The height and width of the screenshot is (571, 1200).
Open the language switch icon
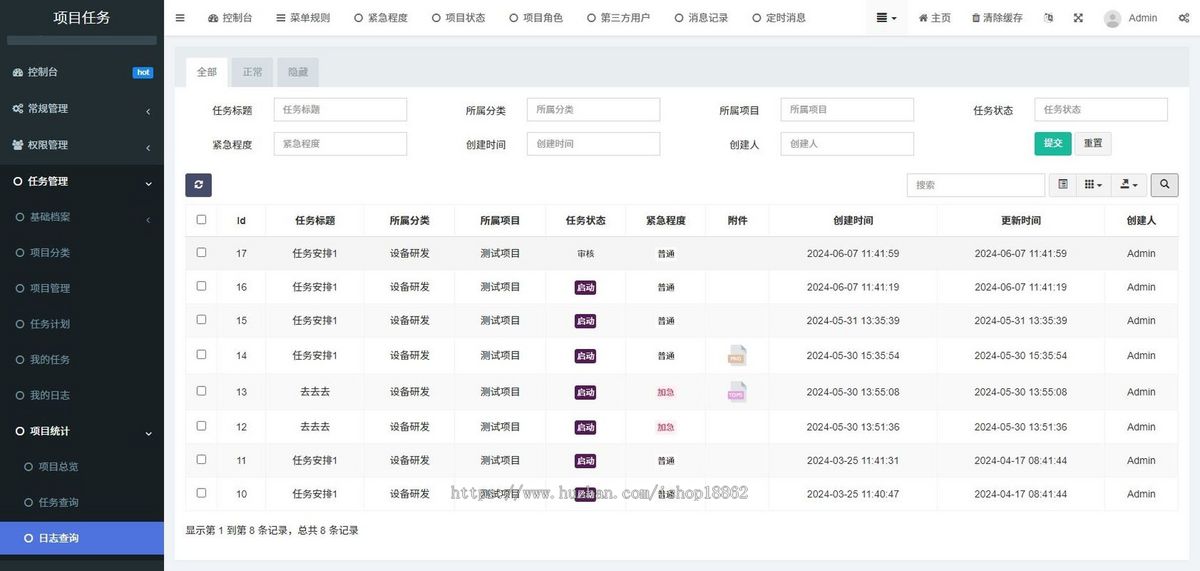tap(1048, 18)
